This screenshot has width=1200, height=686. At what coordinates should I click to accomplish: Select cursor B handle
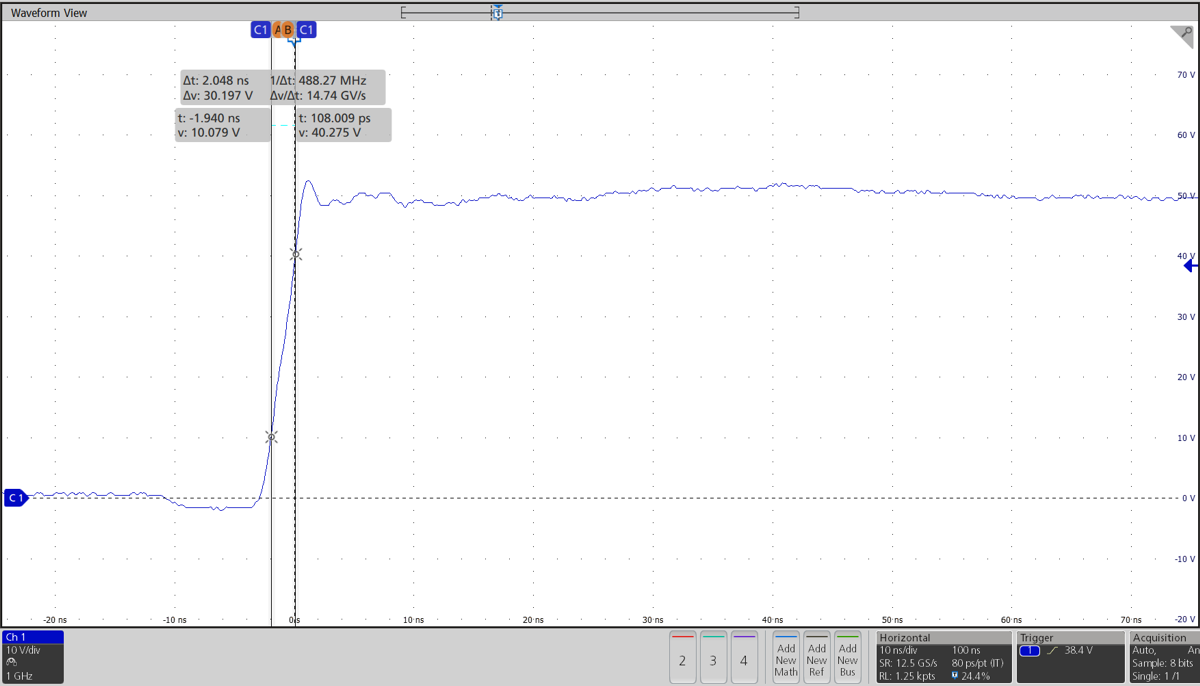[289, 30]
